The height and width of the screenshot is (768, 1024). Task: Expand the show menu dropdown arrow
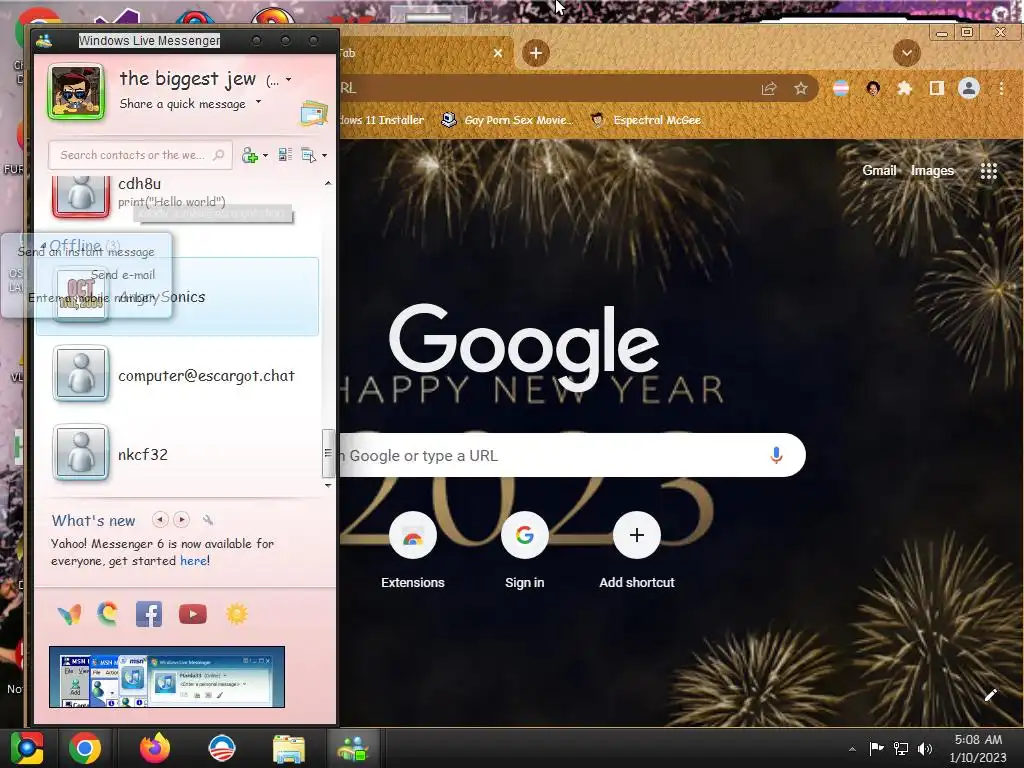click(324, 155)
